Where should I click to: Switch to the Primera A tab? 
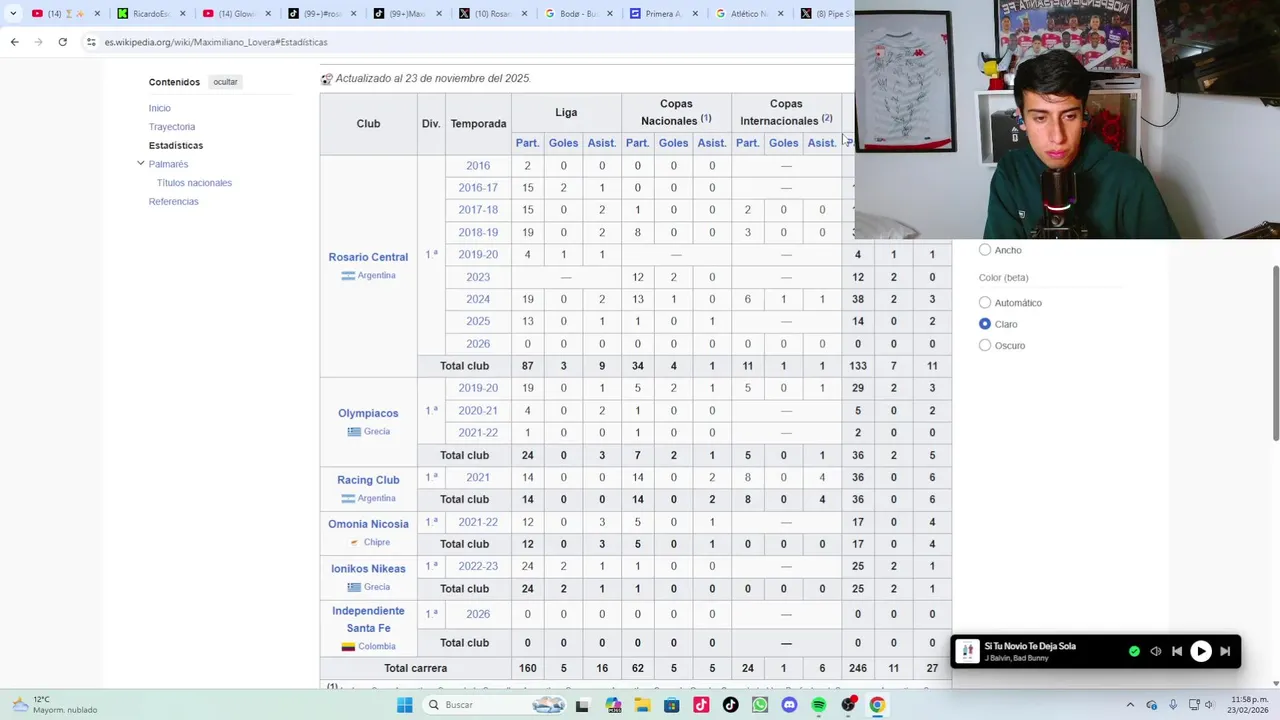[664, 14]
